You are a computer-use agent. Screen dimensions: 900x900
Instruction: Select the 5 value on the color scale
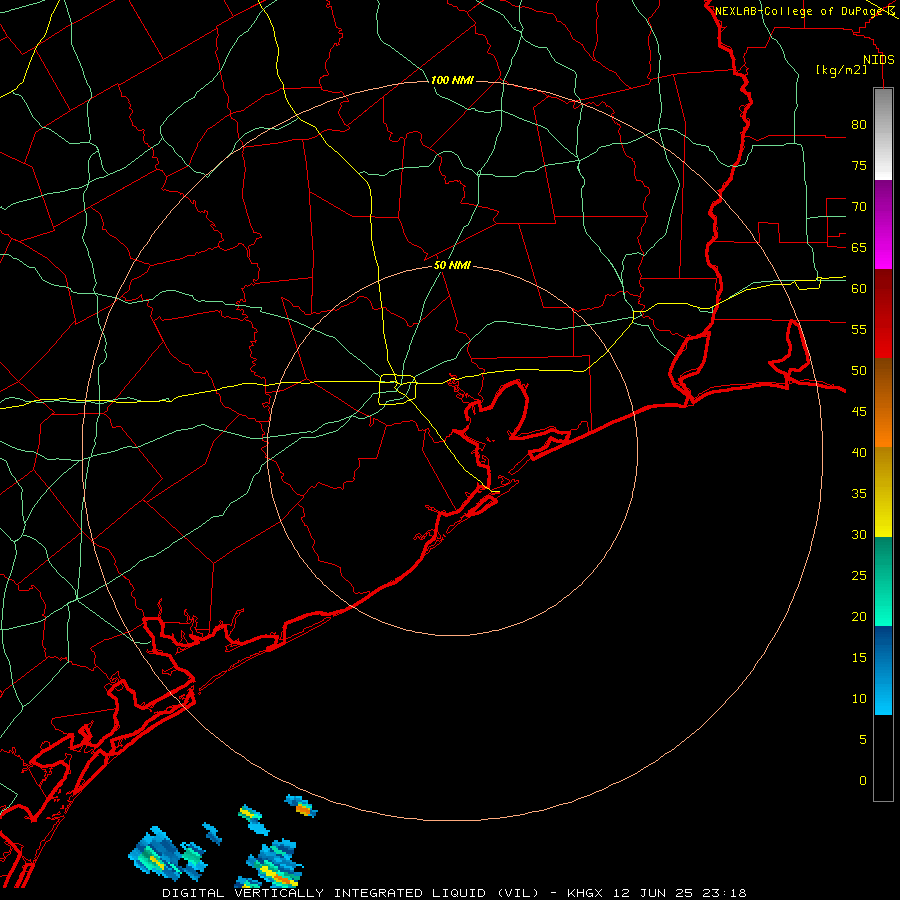pos(863,740)
